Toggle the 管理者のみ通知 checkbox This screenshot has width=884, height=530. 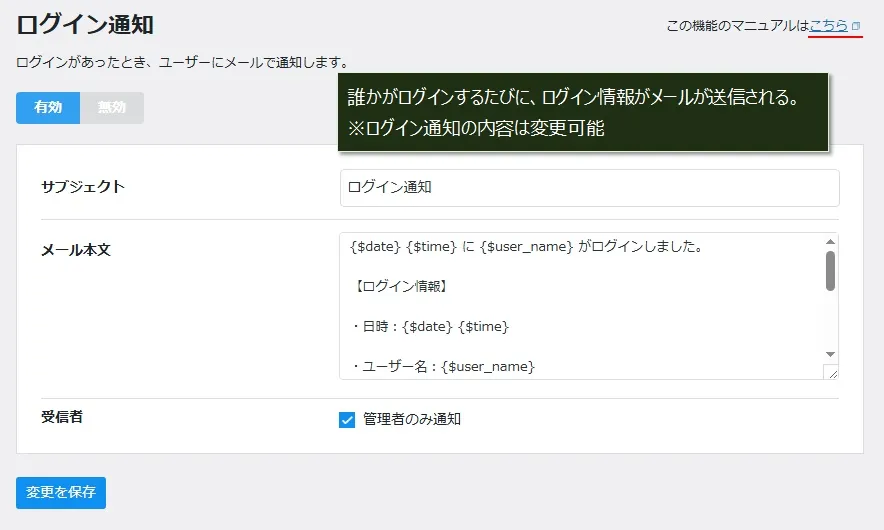pyautogui.click(x=348, y=420)
